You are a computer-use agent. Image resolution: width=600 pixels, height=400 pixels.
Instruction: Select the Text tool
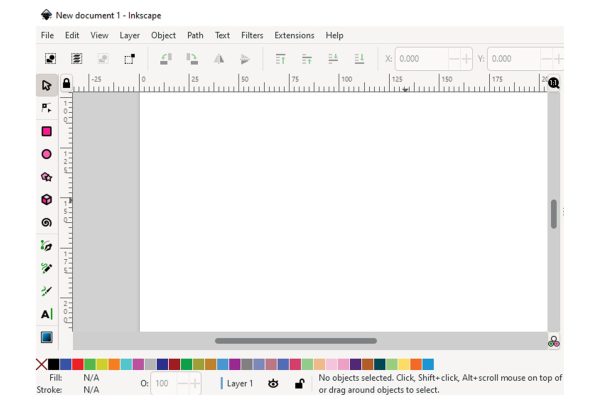pyautogui.click(x=46, y=314)
